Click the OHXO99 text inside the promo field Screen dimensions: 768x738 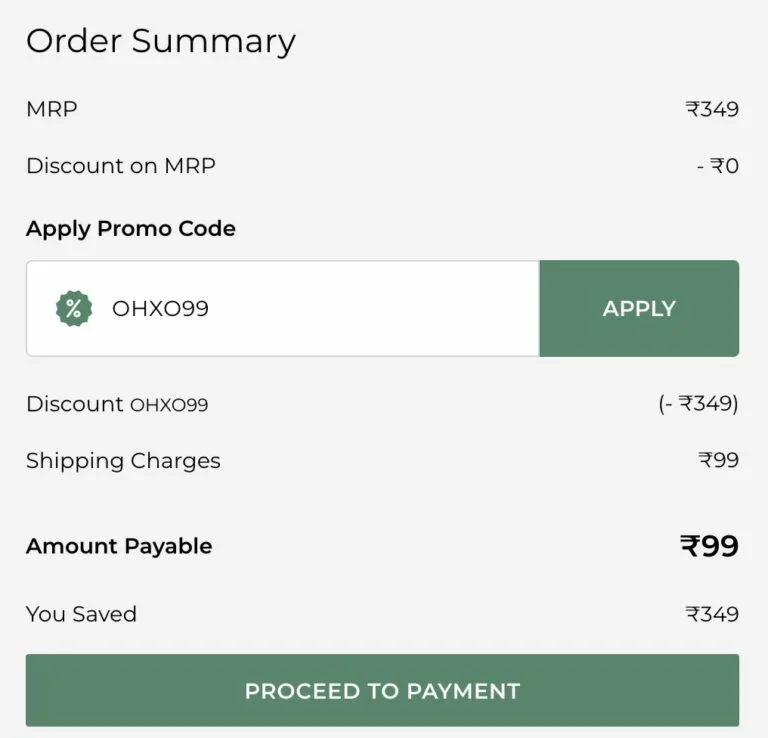pos(160,309)
